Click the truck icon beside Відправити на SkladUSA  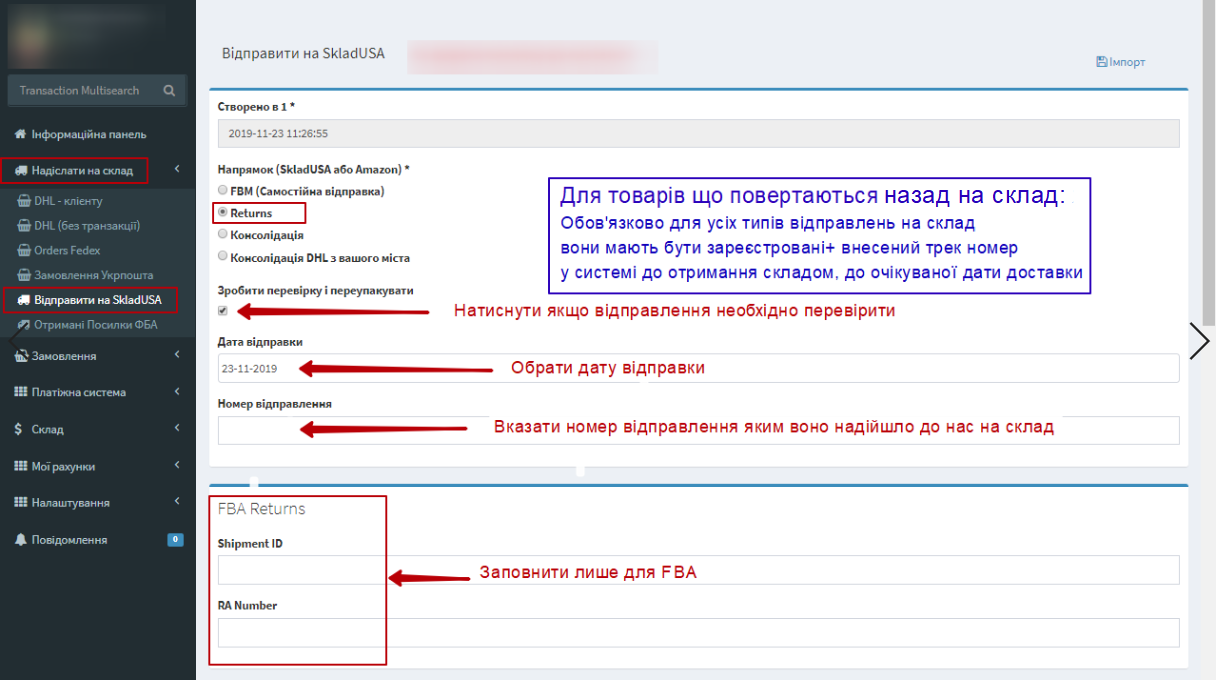pos(25,300)
